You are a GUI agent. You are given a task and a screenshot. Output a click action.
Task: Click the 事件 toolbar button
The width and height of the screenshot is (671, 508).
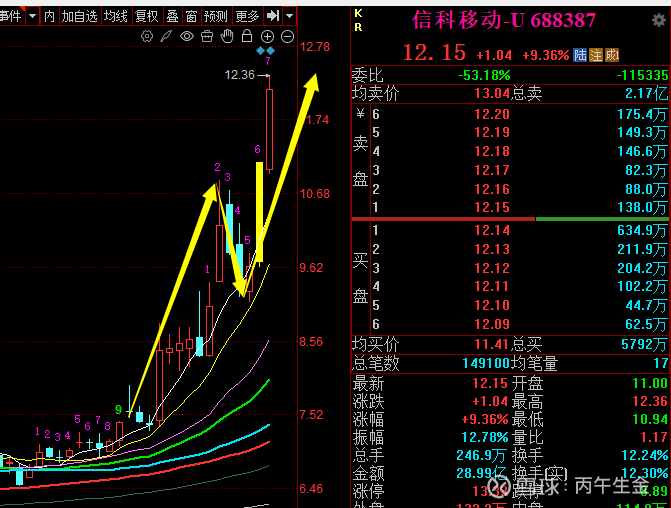tap(11, 16)
